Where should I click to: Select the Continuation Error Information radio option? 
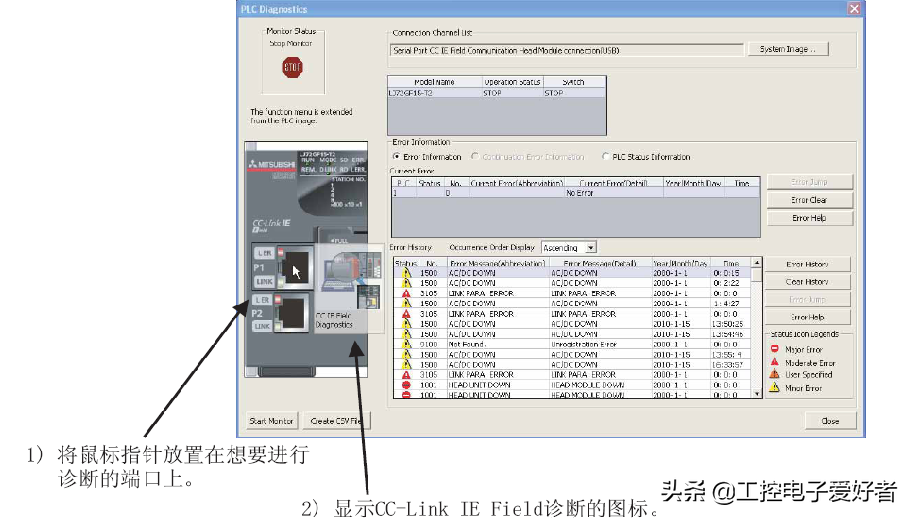476,157
